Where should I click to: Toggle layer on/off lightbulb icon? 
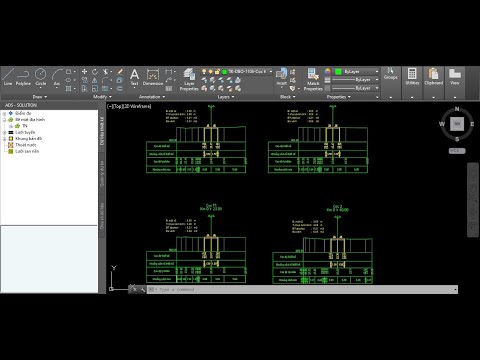pyautogui.click(x=204, y=72)
